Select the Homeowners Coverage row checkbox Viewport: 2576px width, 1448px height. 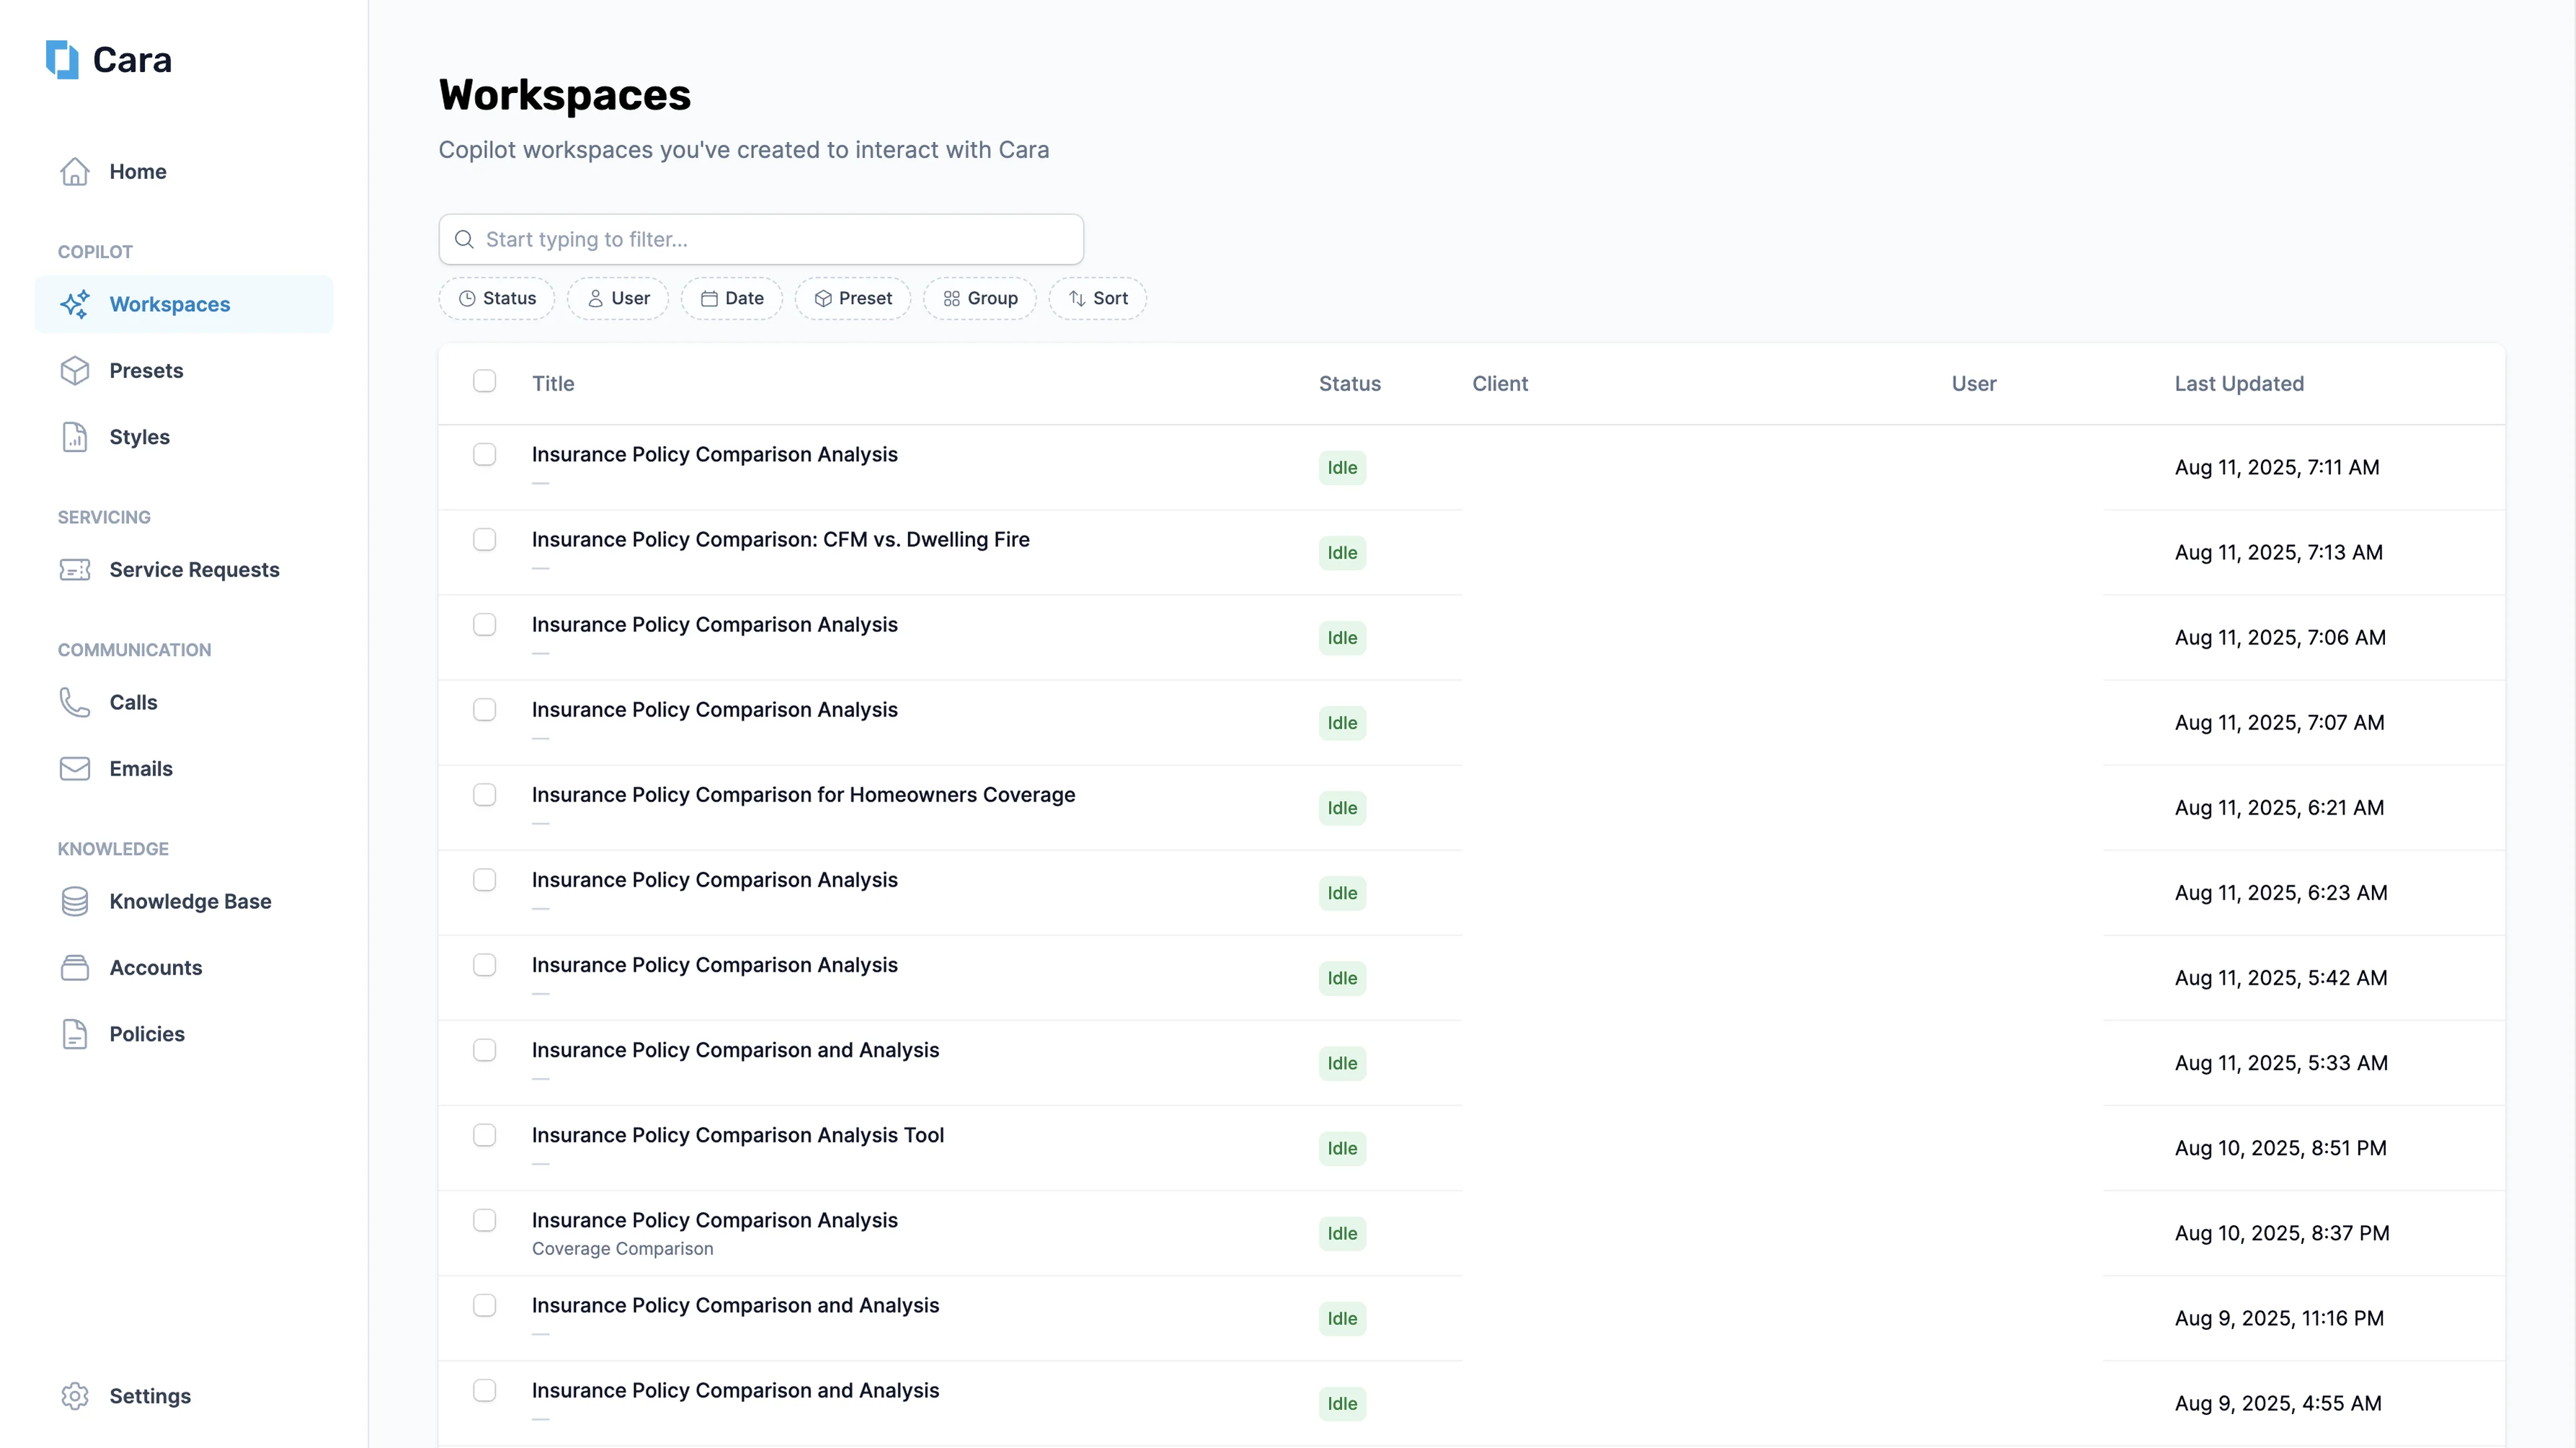[484, 794]
